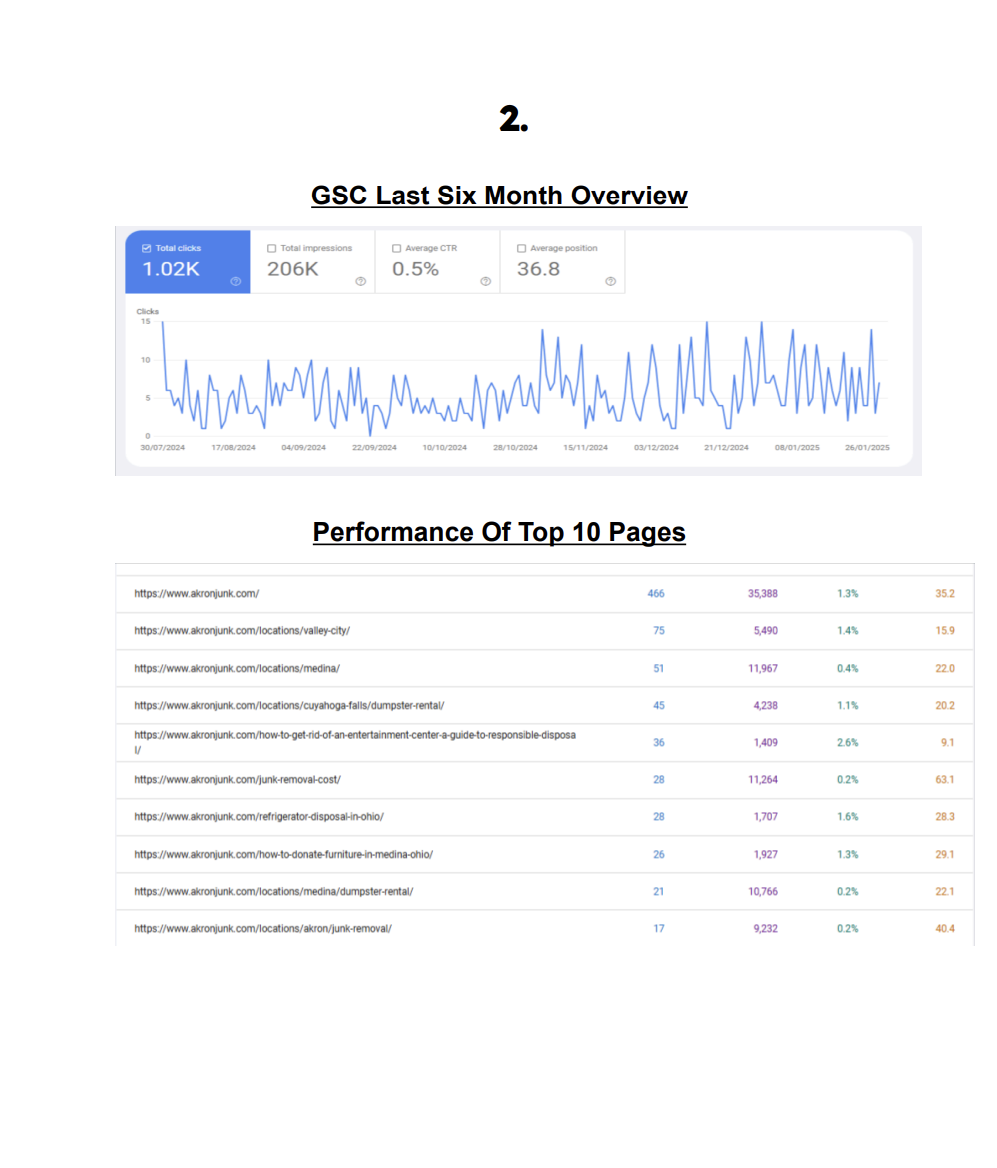Click the how-to-donate-furniture-in-medina-ohio URL
This screenshot has width=997, height=1168.
(x=283, y=854)
